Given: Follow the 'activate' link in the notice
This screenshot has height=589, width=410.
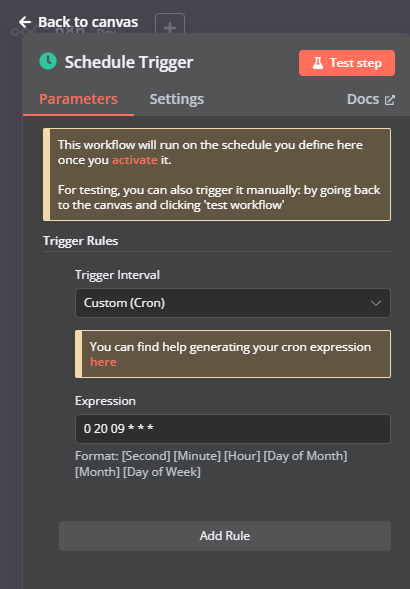Looking at the screenshot, I should [x=135, y=160].
